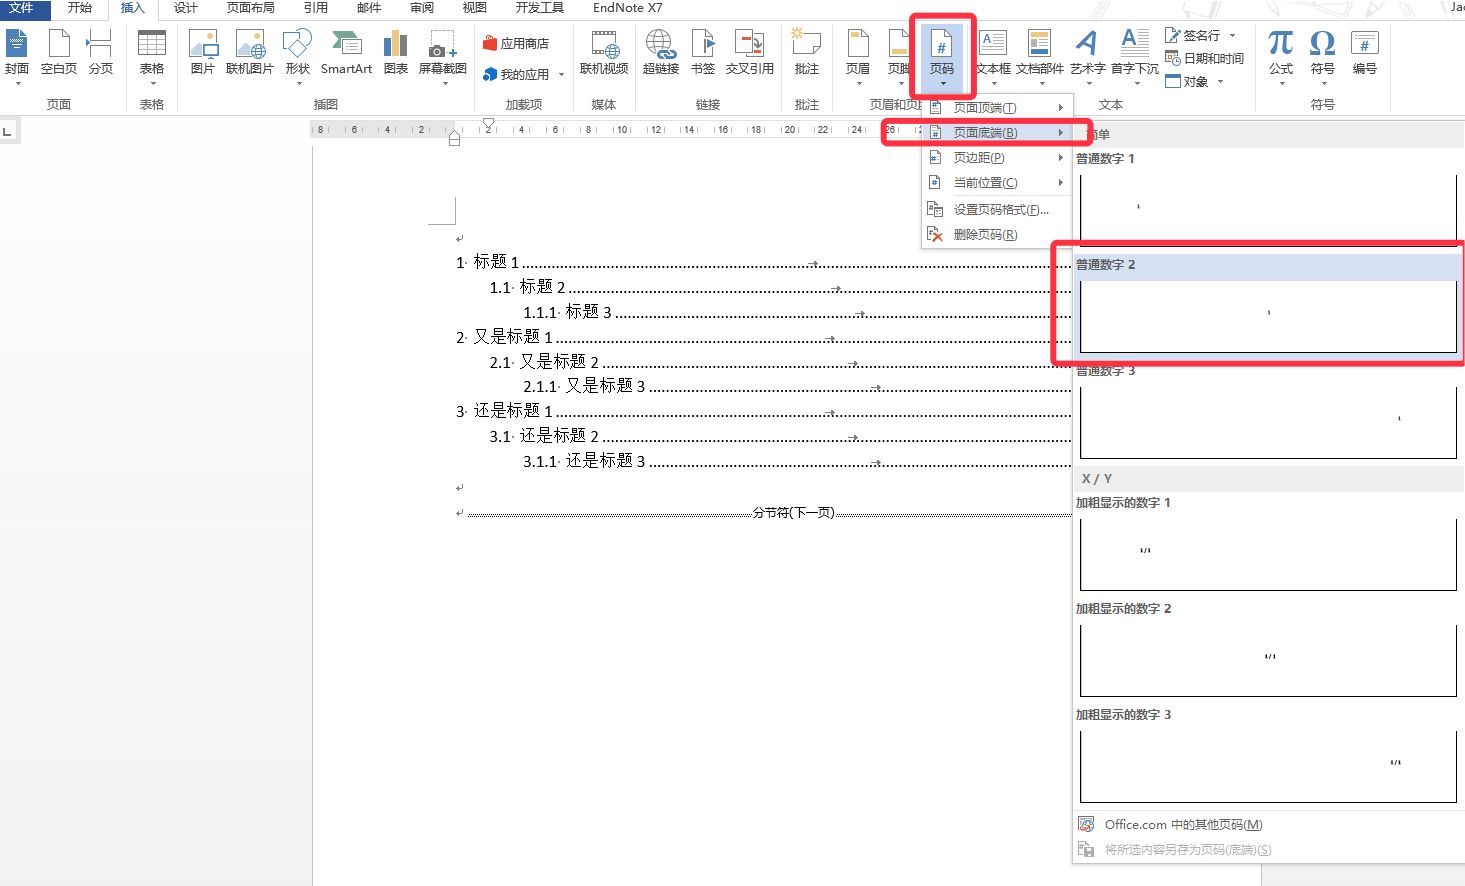Switch to the View (视图) tab
Image resolution: width=1465 pixels, height=886 pixels.
point(475,8)
